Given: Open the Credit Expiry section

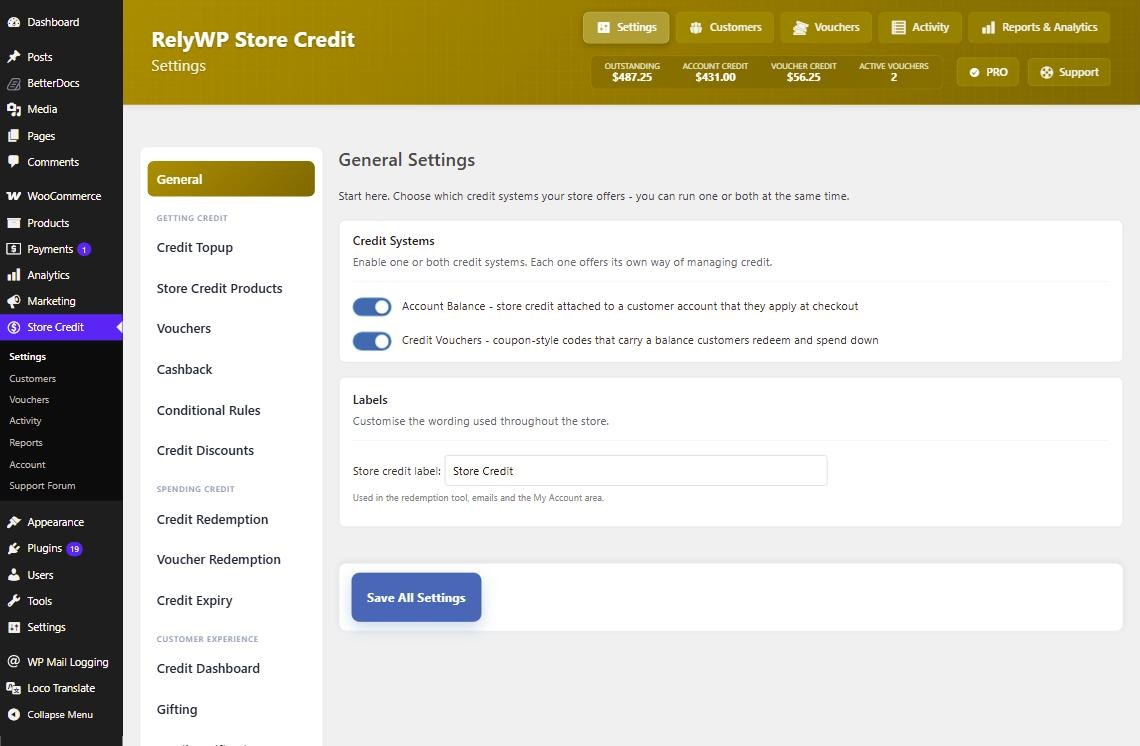Looking at the screenshot, I should (195, 600).
